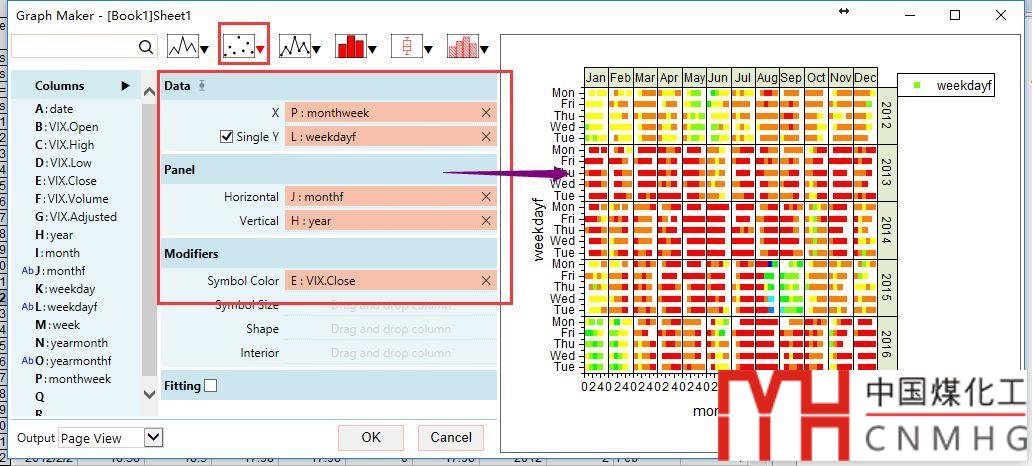Open dropdown arrow beside column bar icon
The image size is (1032, 466).
pyautogui.click(x=373, y=49)
